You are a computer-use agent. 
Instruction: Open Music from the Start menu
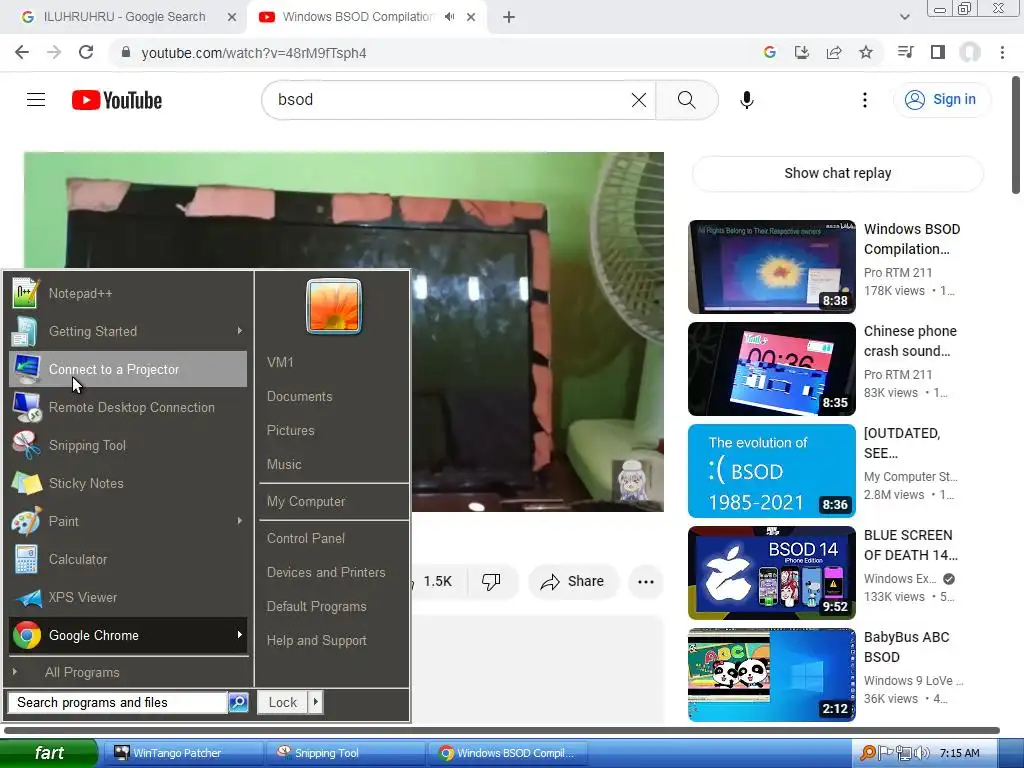[x=284, y=464]
